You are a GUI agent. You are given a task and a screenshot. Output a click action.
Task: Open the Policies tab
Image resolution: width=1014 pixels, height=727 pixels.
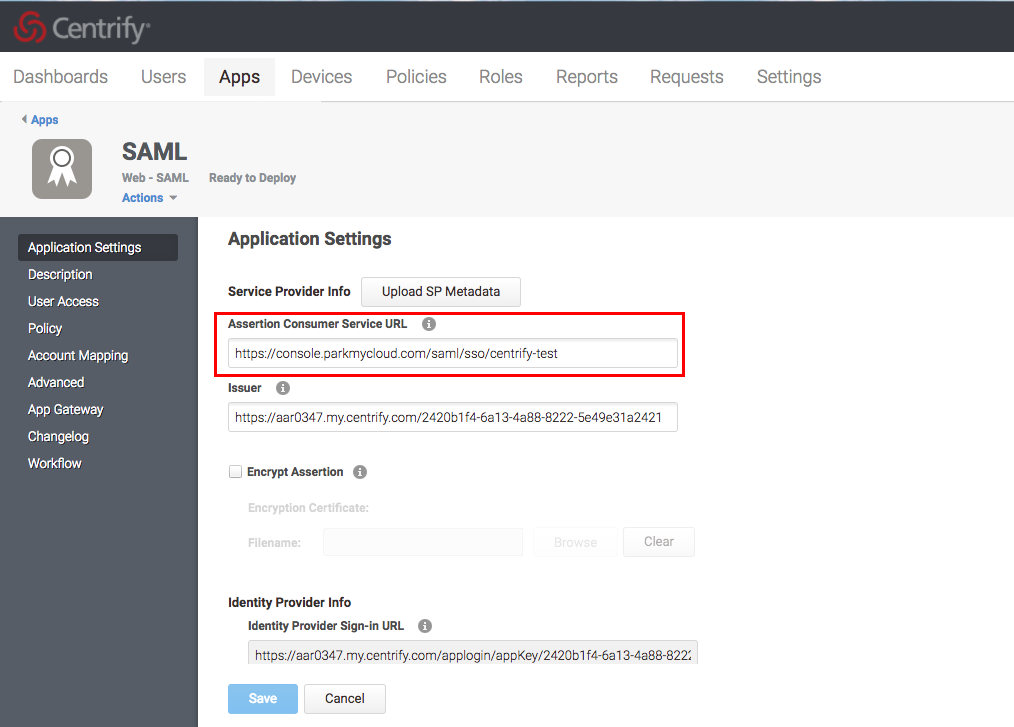point(416,77)
